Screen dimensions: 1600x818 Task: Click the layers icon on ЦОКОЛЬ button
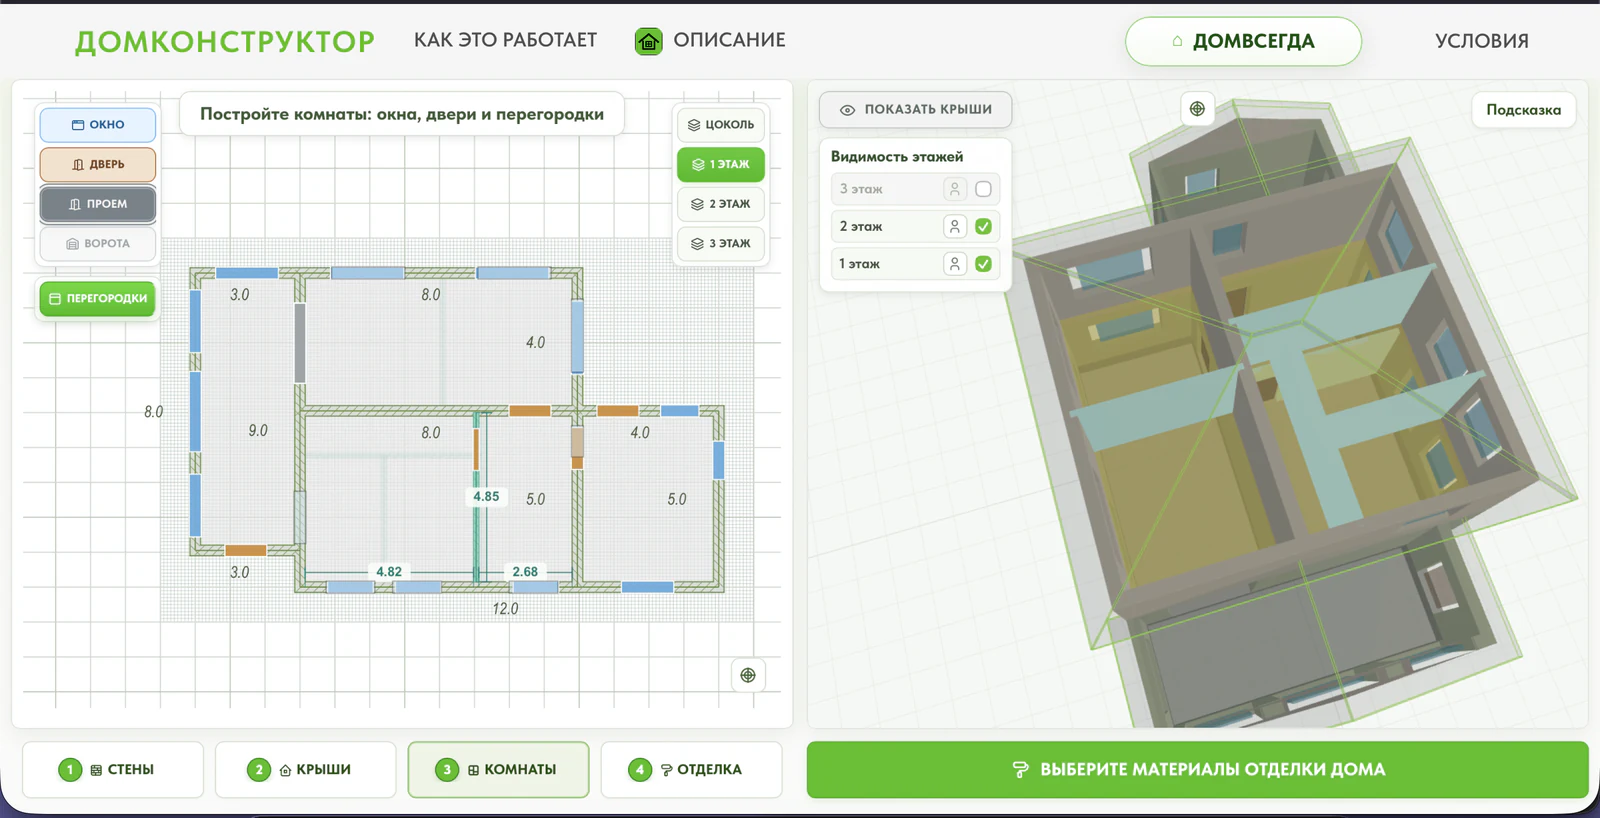coord(694,125)
